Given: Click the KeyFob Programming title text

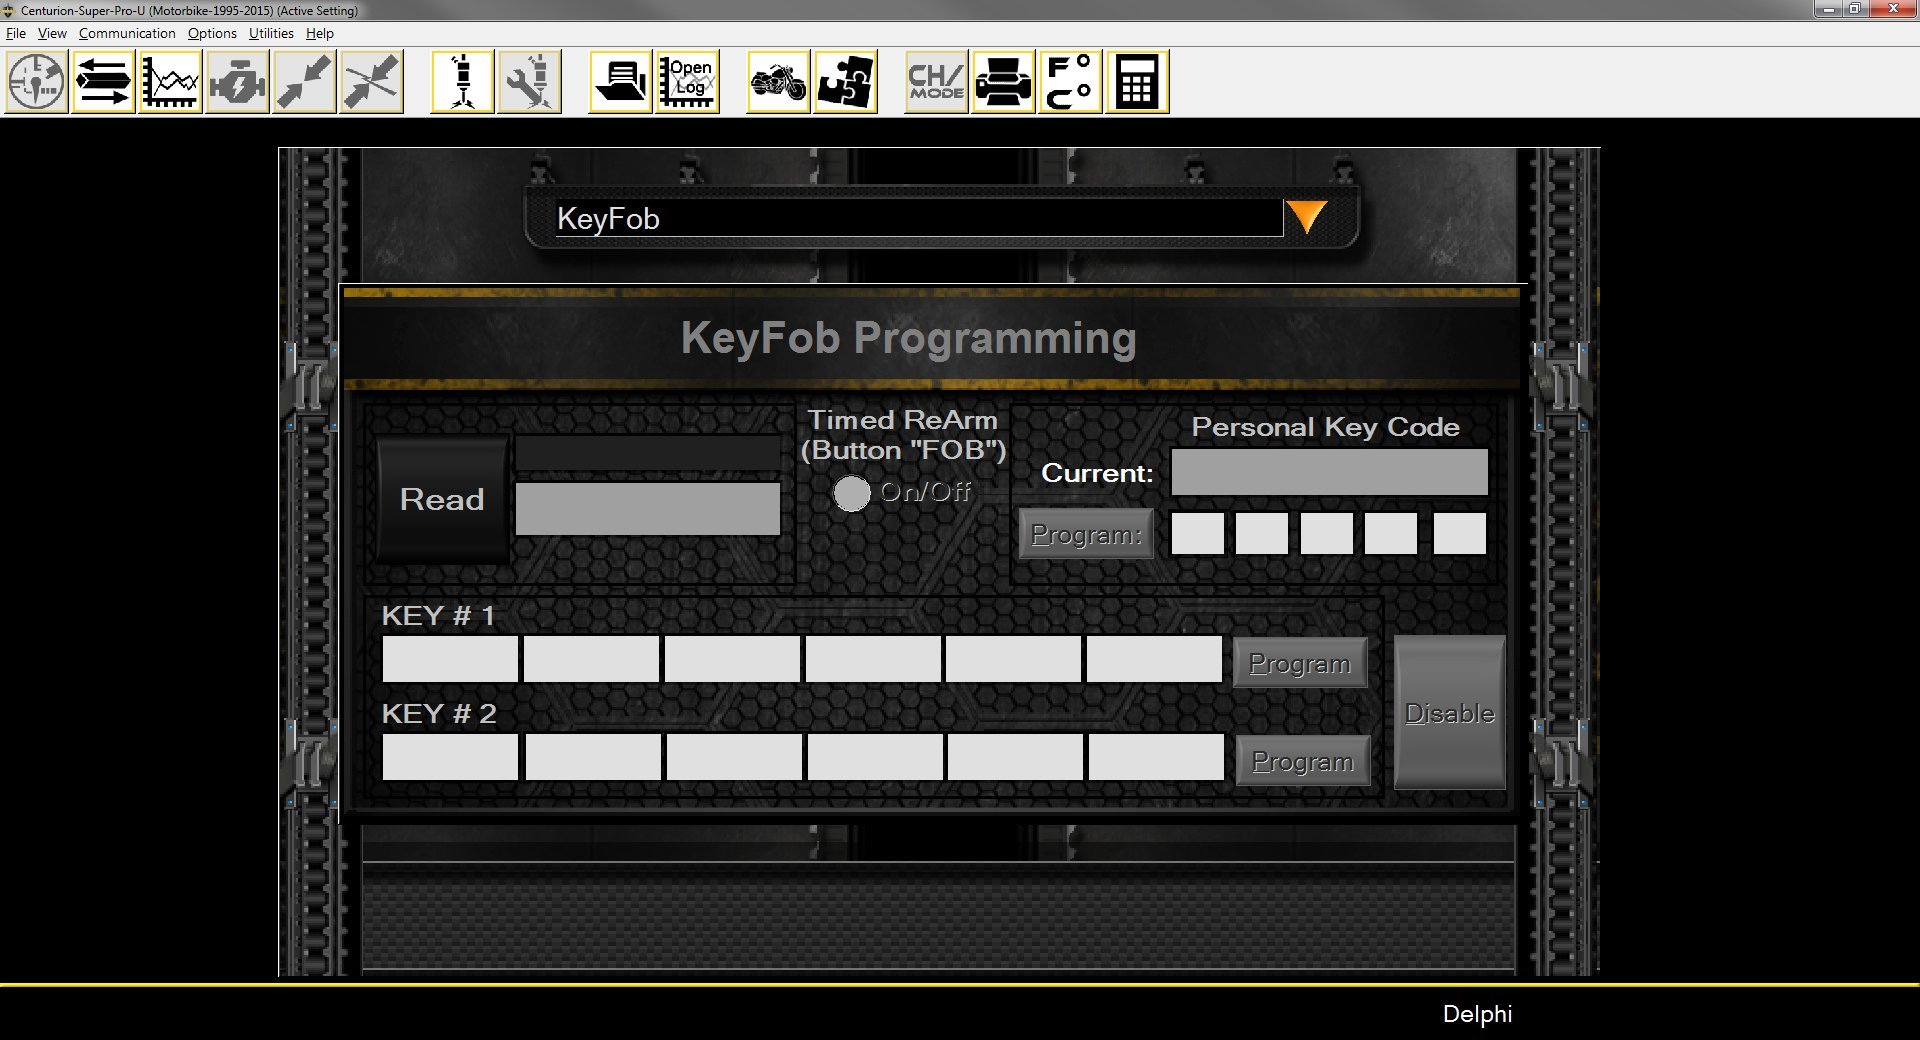Looking at the screenshot, I should pos(909,338).
